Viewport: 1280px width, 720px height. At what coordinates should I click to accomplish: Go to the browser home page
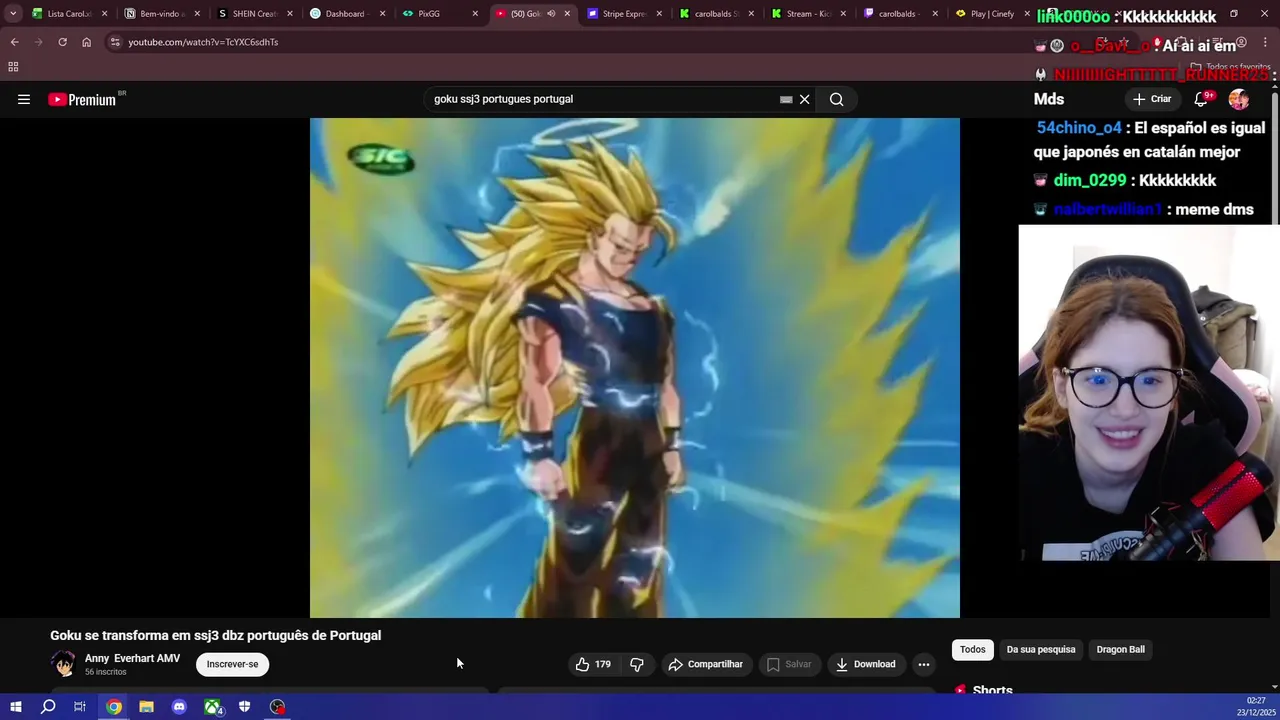click(x=86, y=42)
